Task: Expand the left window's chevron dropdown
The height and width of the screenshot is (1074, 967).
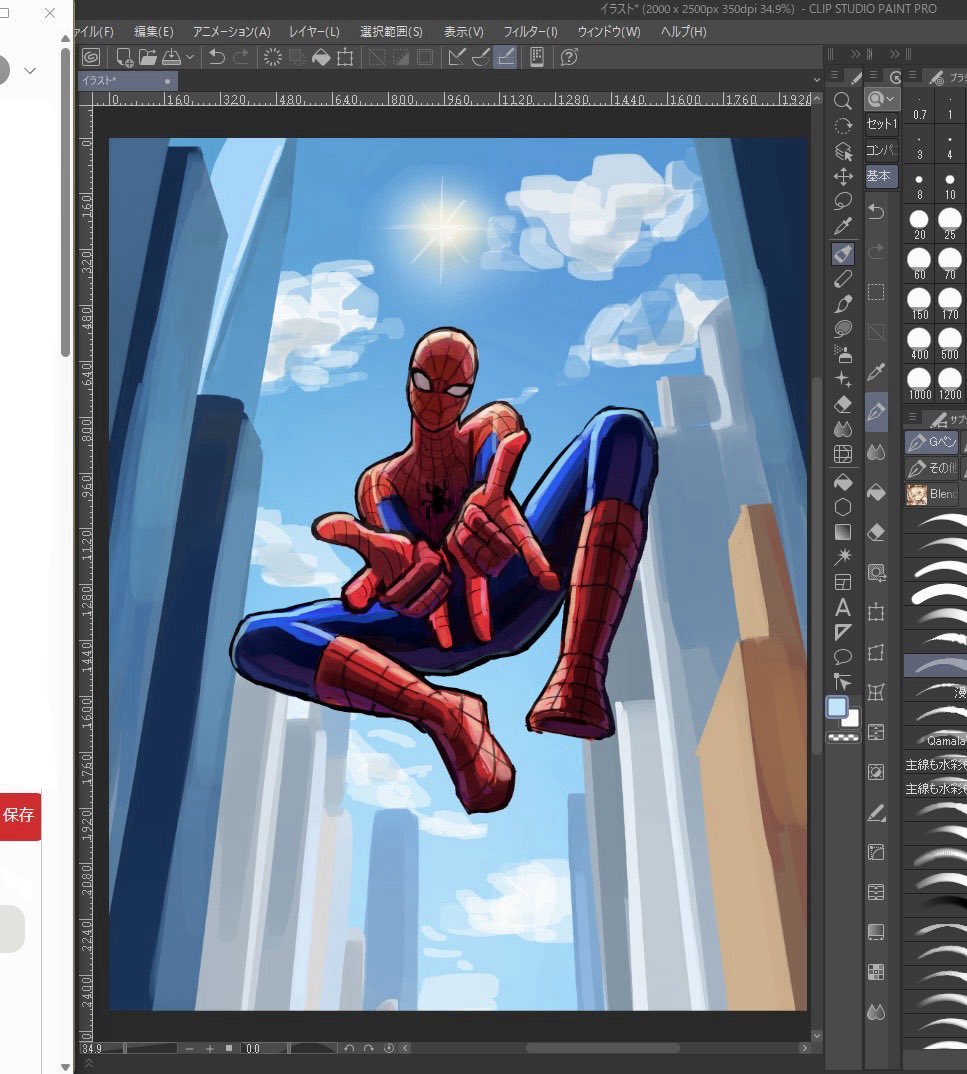Action: tap(30, 71)
